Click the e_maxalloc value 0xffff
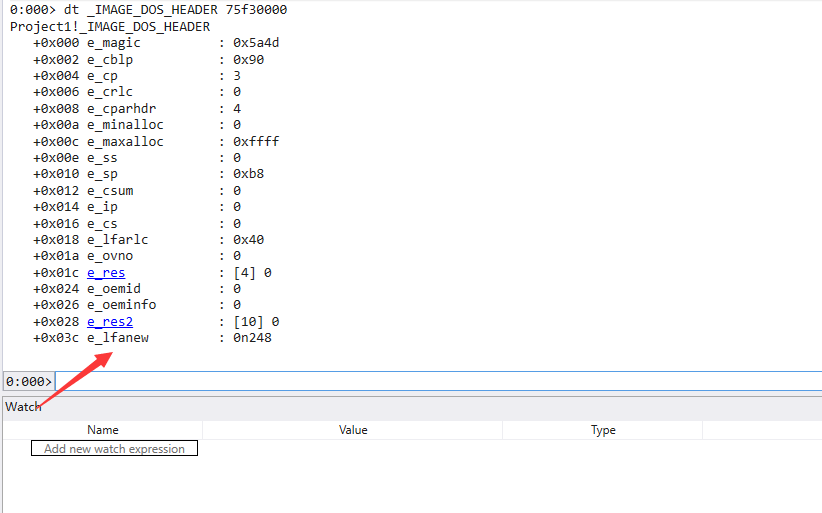The height and width of the screenshot is (513, 822). coord(256,141)
